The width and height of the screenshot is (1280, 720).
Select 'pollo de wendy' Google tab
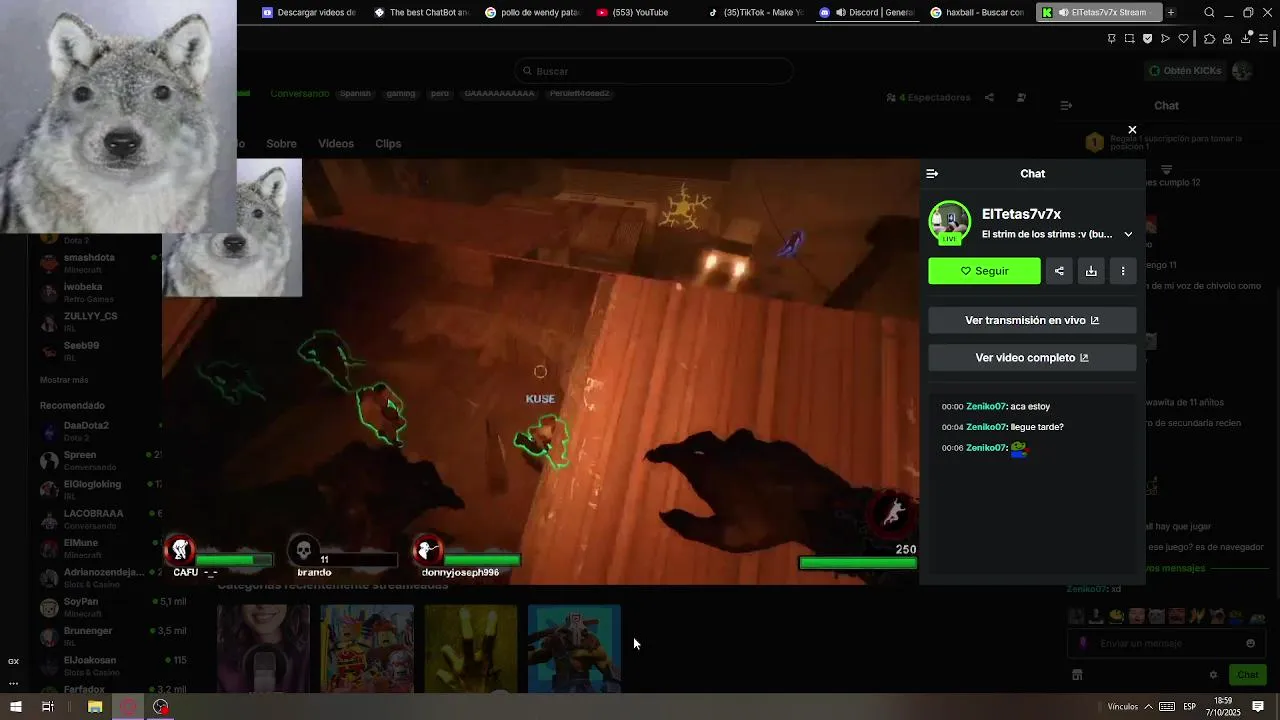coord(531,13)
